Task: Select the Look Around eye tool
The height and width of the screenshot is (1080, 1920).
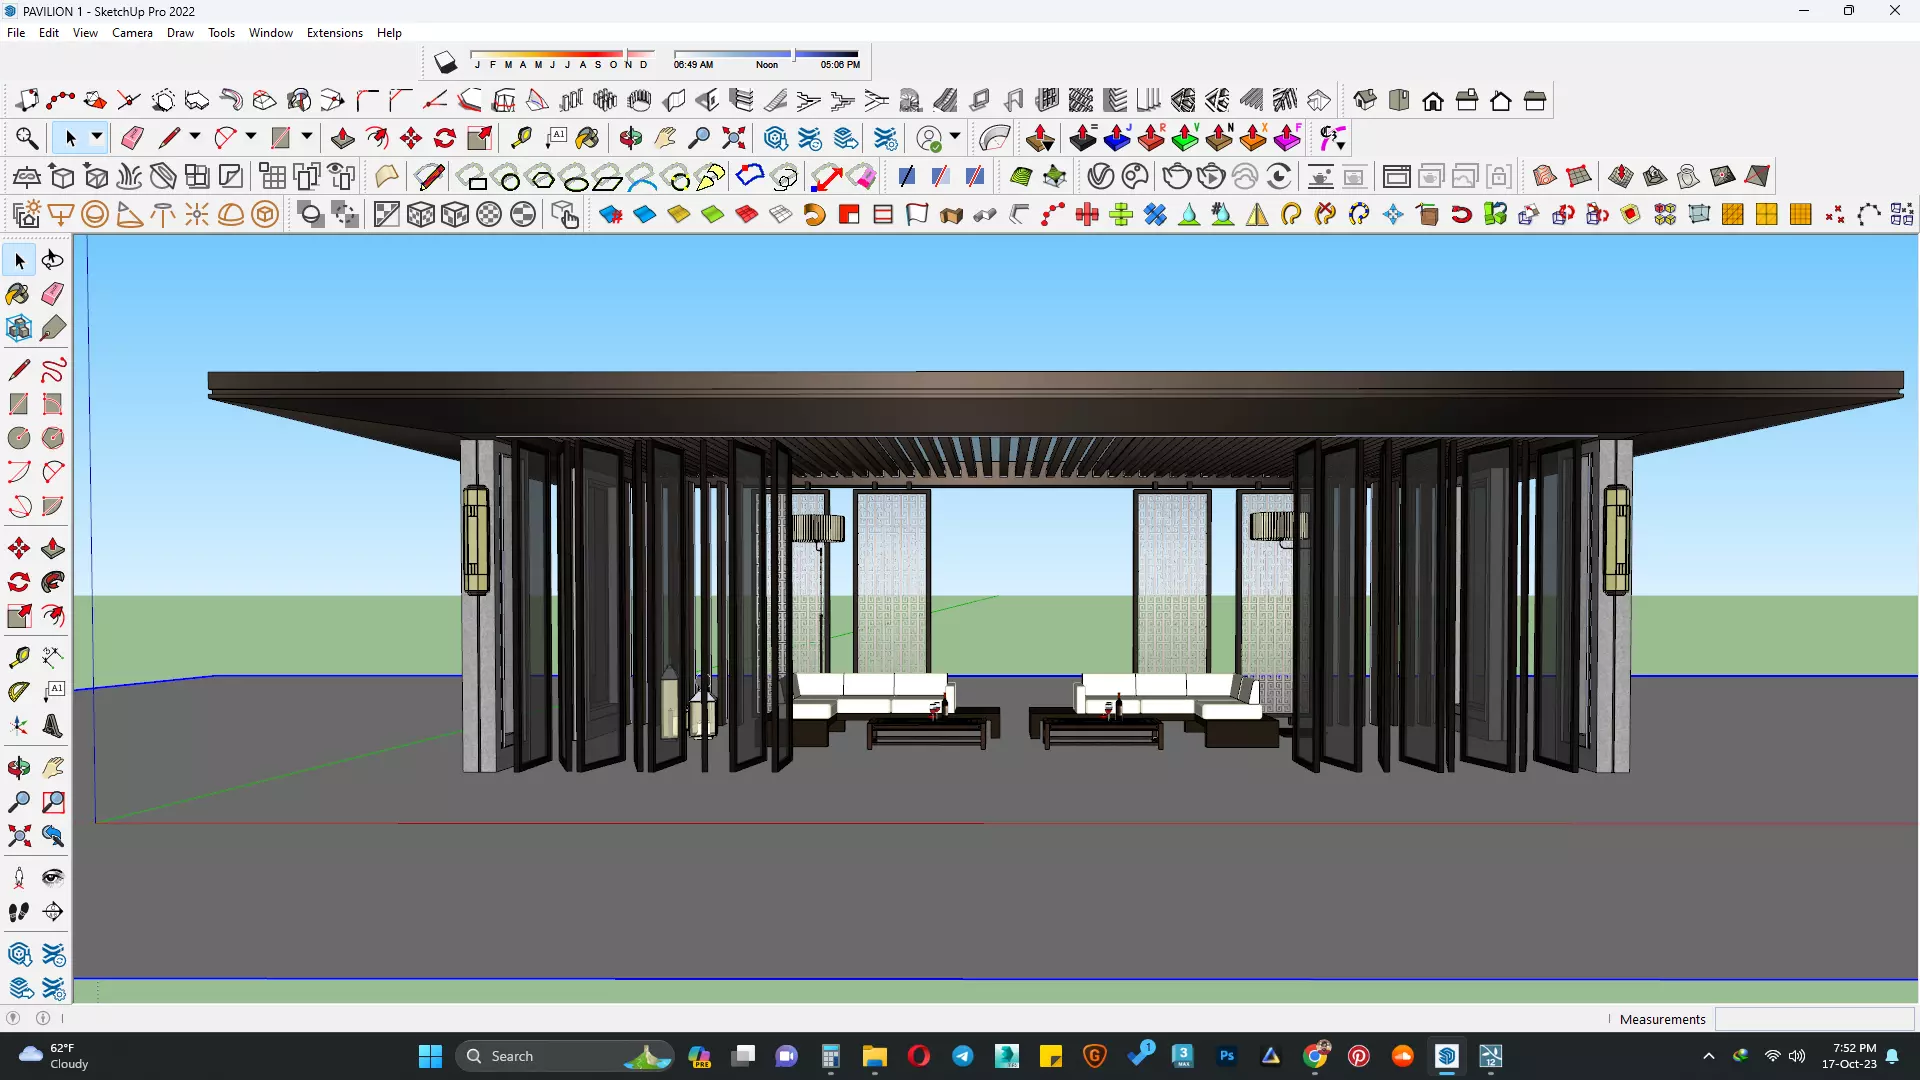Action: point(53,878)
